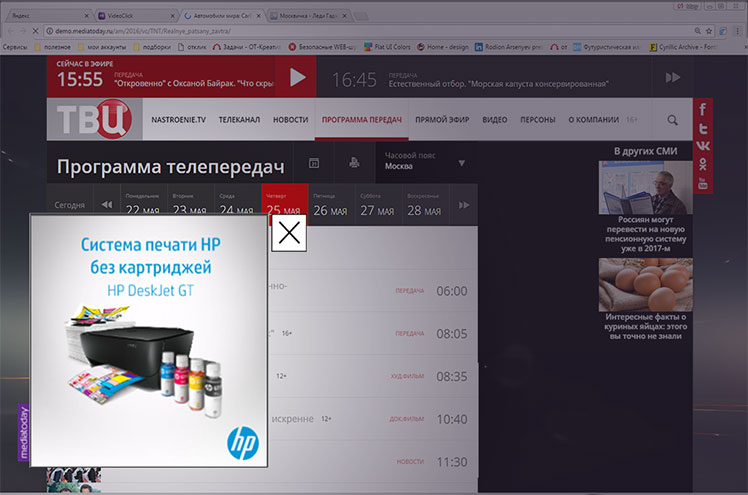Skip forward to next program
This screenshot has height=495, width=748.
tap(673, 77)
